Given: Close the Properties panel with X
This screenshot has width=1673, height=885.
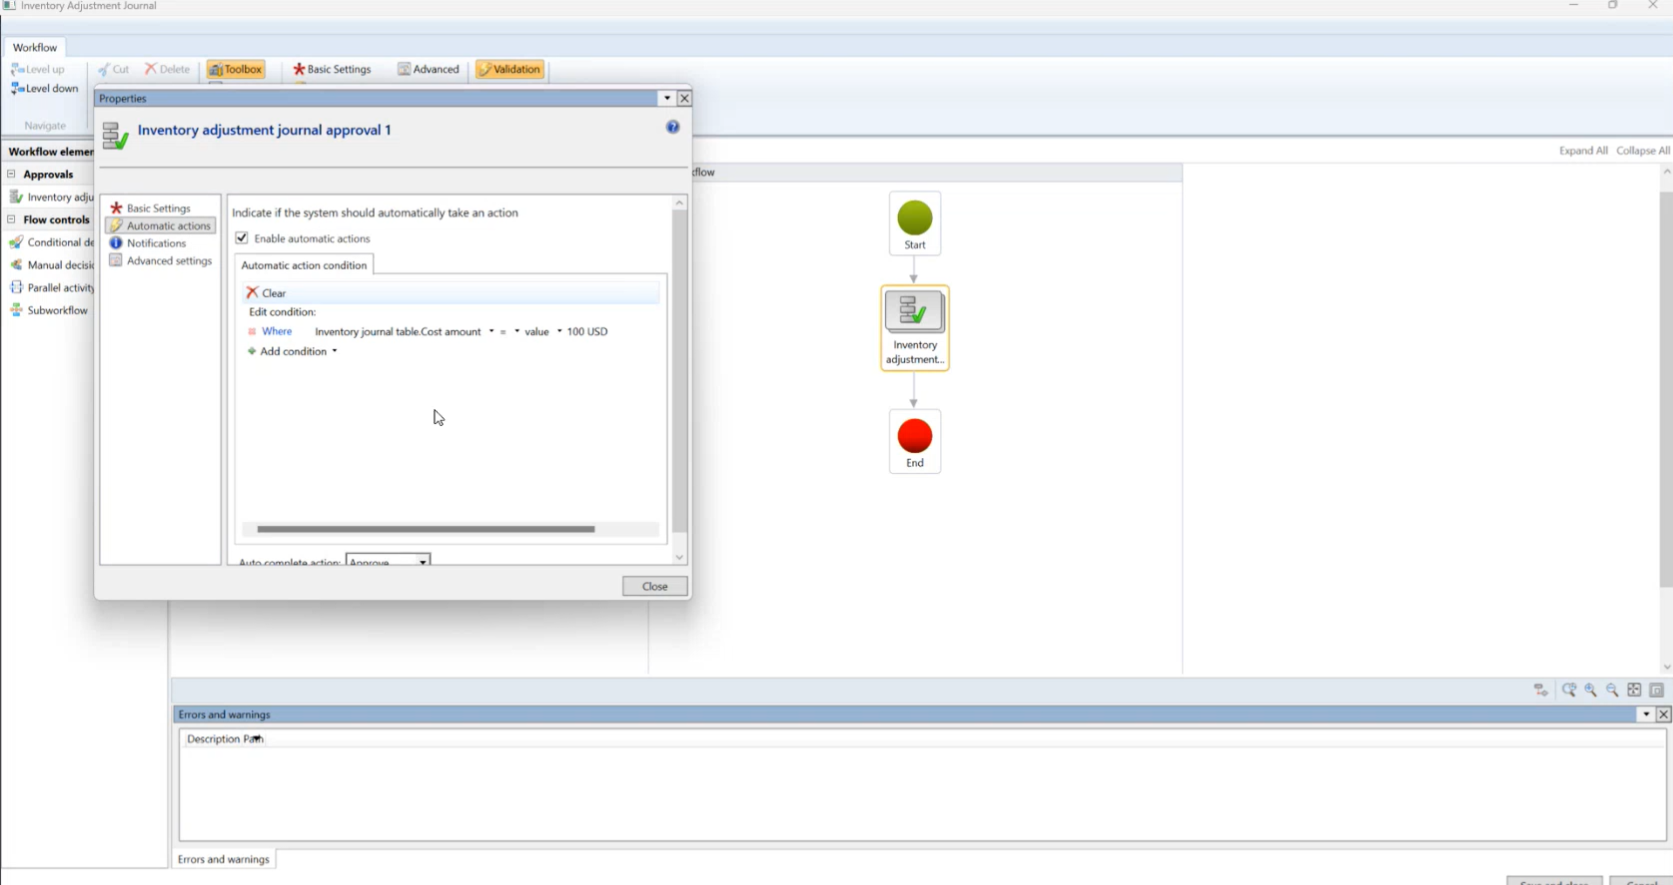Looking at the screenshot, I should point(685,98).
